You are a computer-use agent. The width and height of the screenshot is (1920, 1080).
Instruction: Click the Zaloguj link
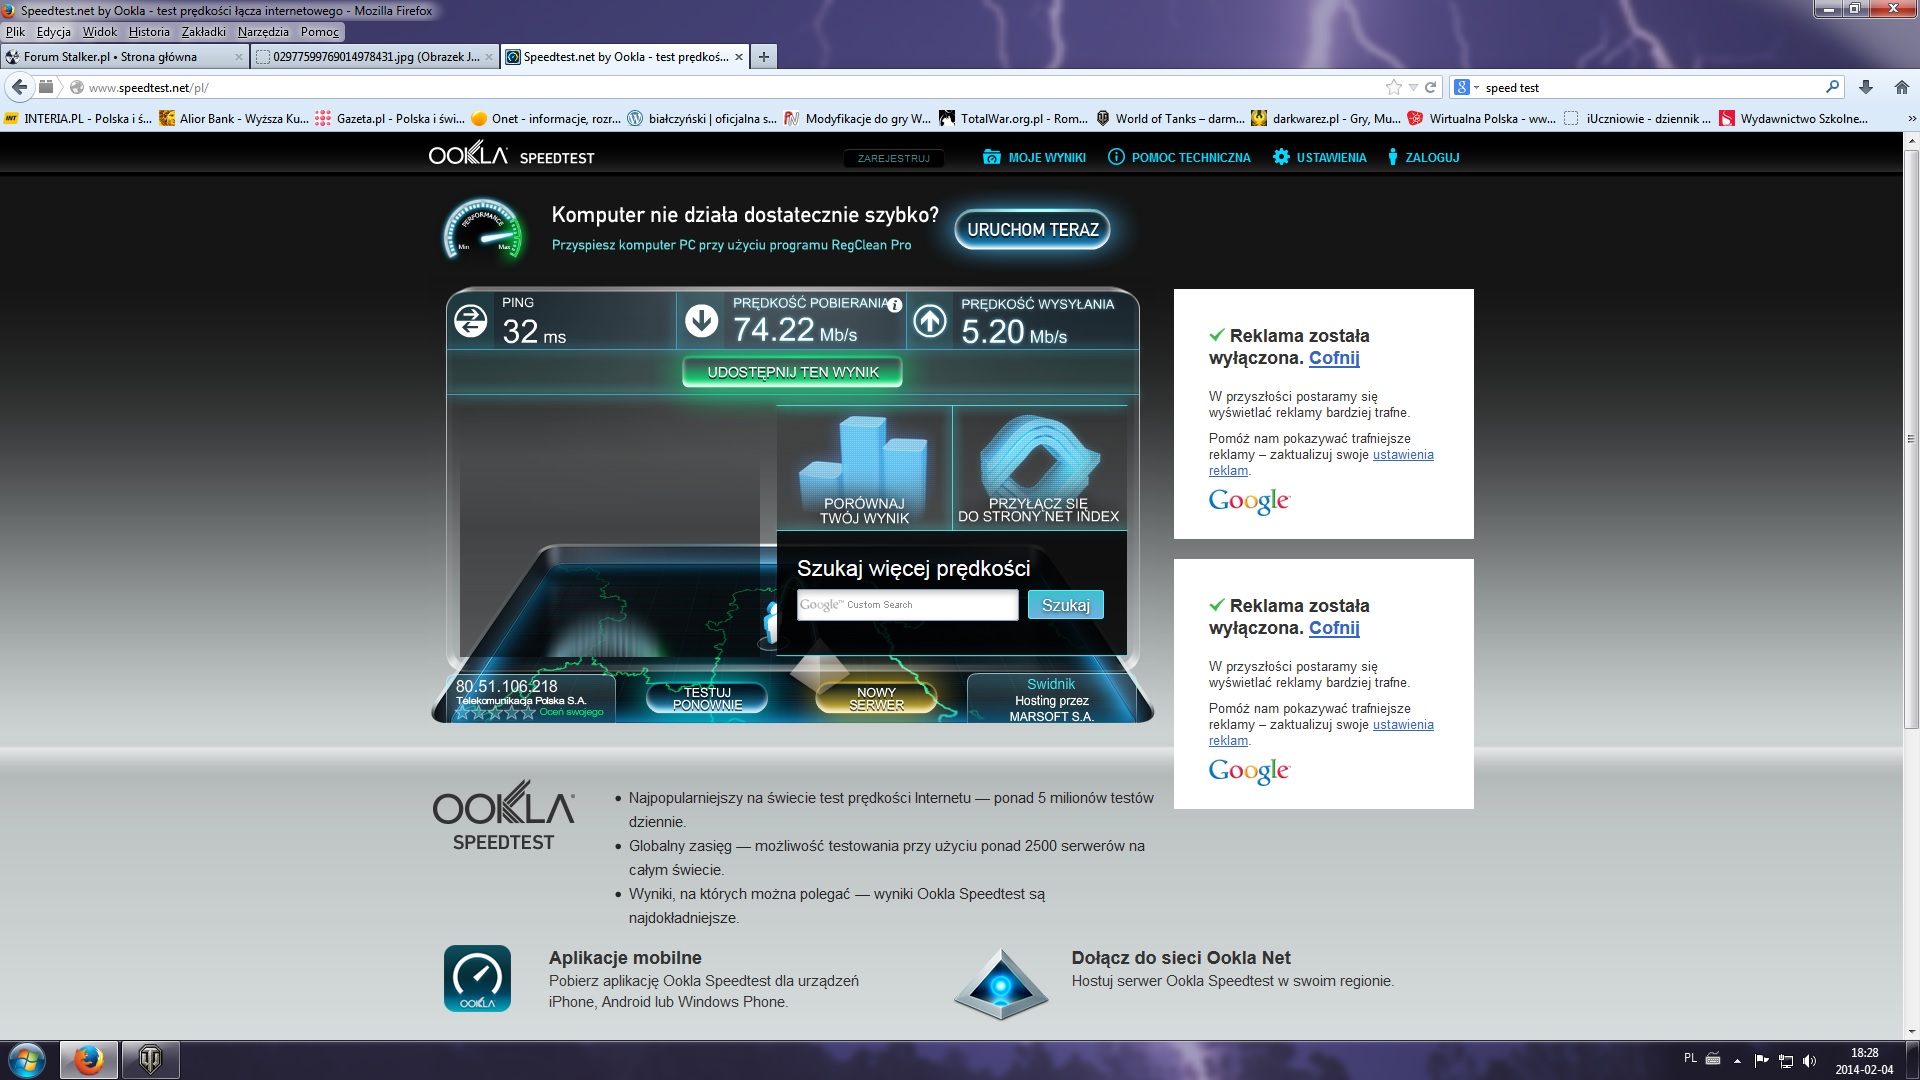1423,157
